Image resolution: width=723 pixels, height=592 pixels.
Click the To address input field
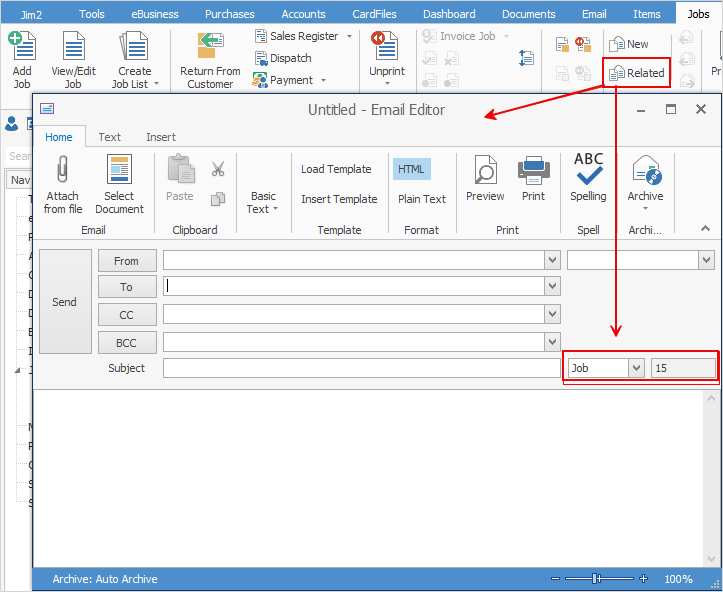(x=354, y=286)
